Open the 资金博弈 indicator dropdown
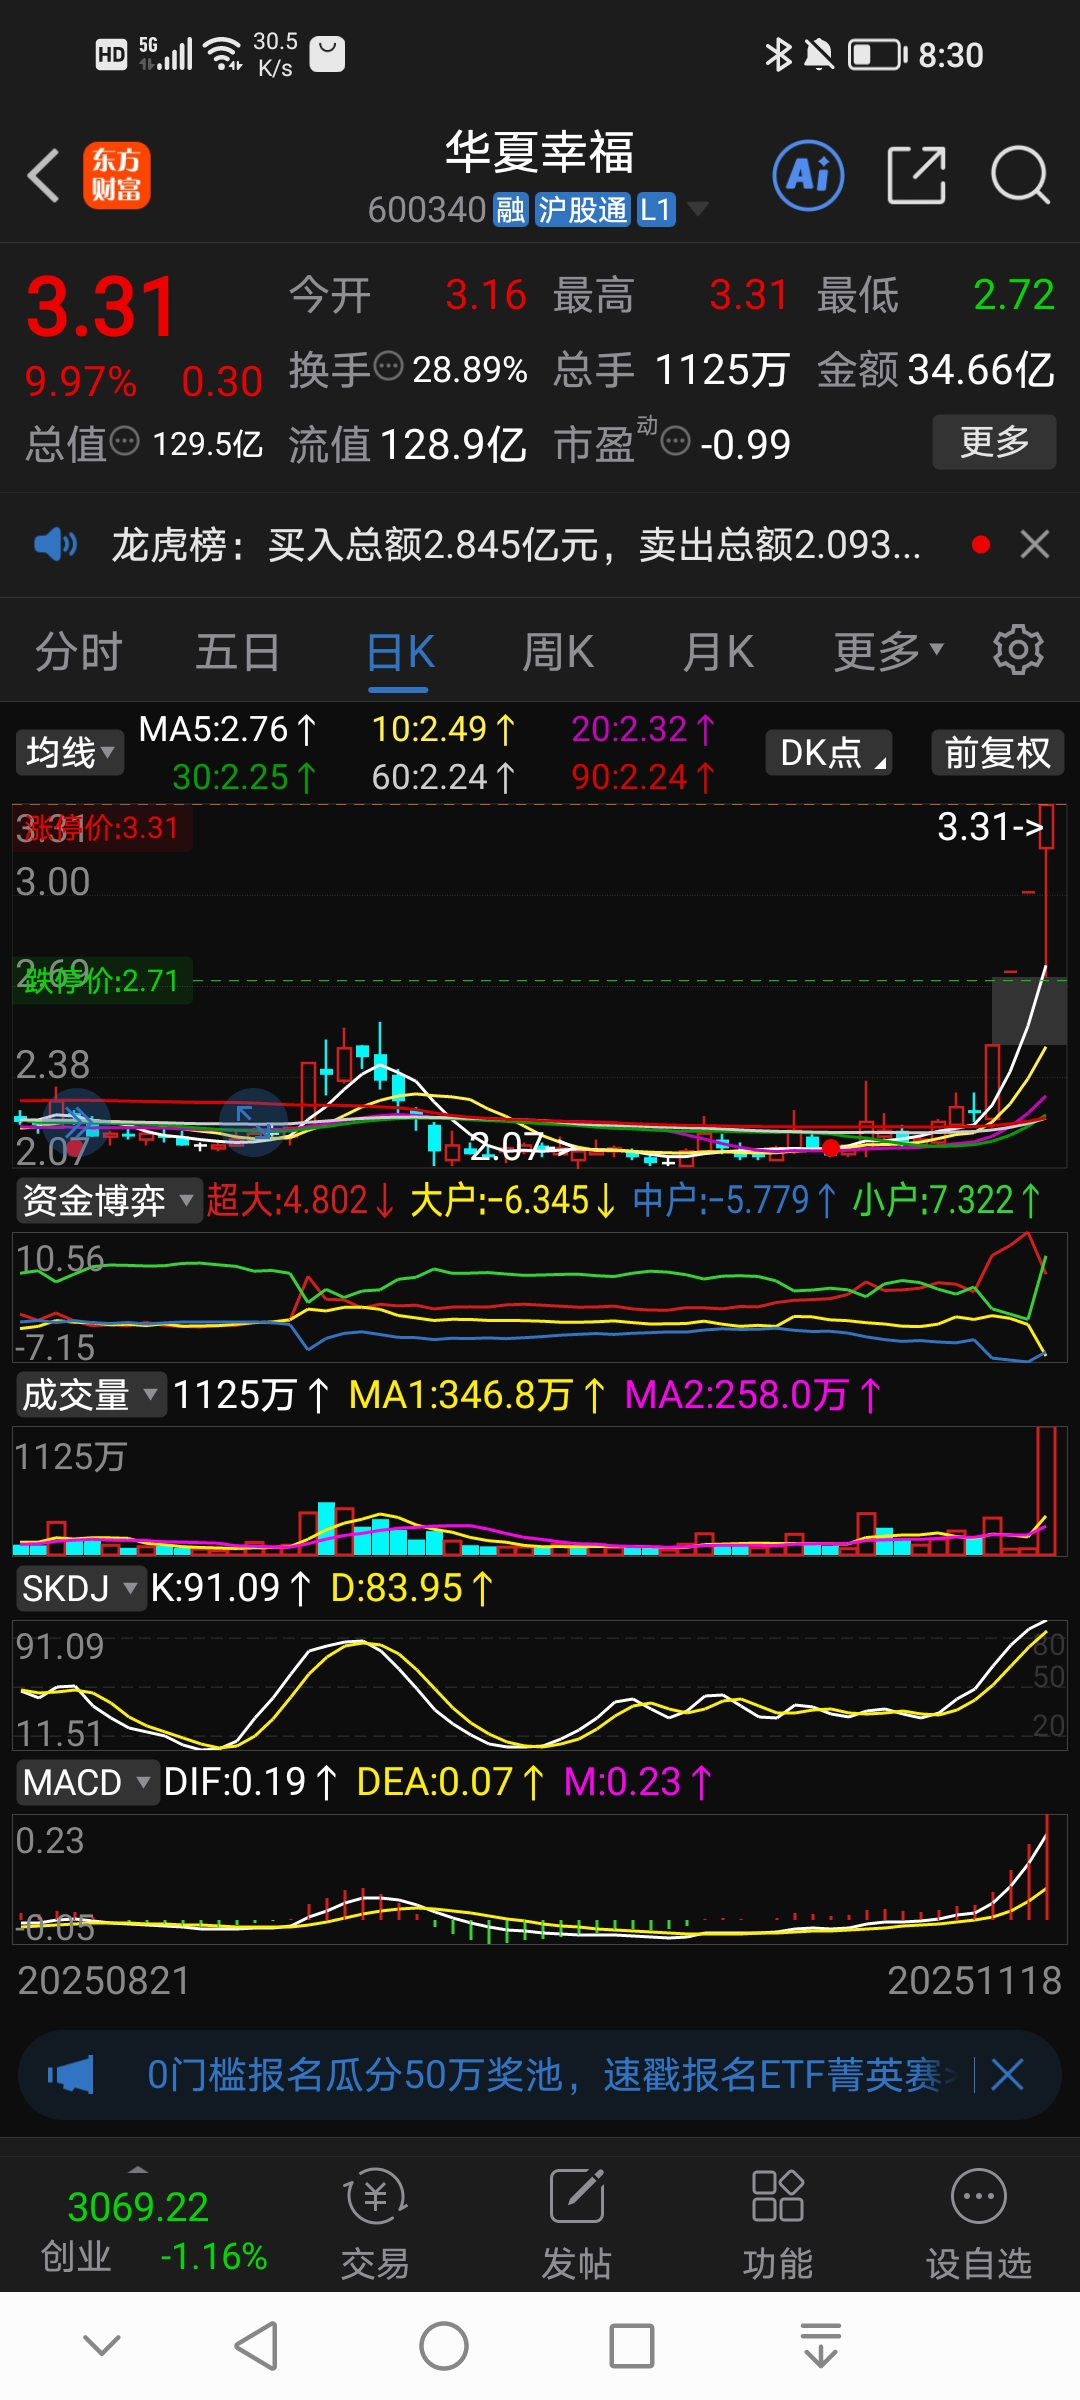The width and height of the screenshot is (1080, 2400). coord(108,1199)
